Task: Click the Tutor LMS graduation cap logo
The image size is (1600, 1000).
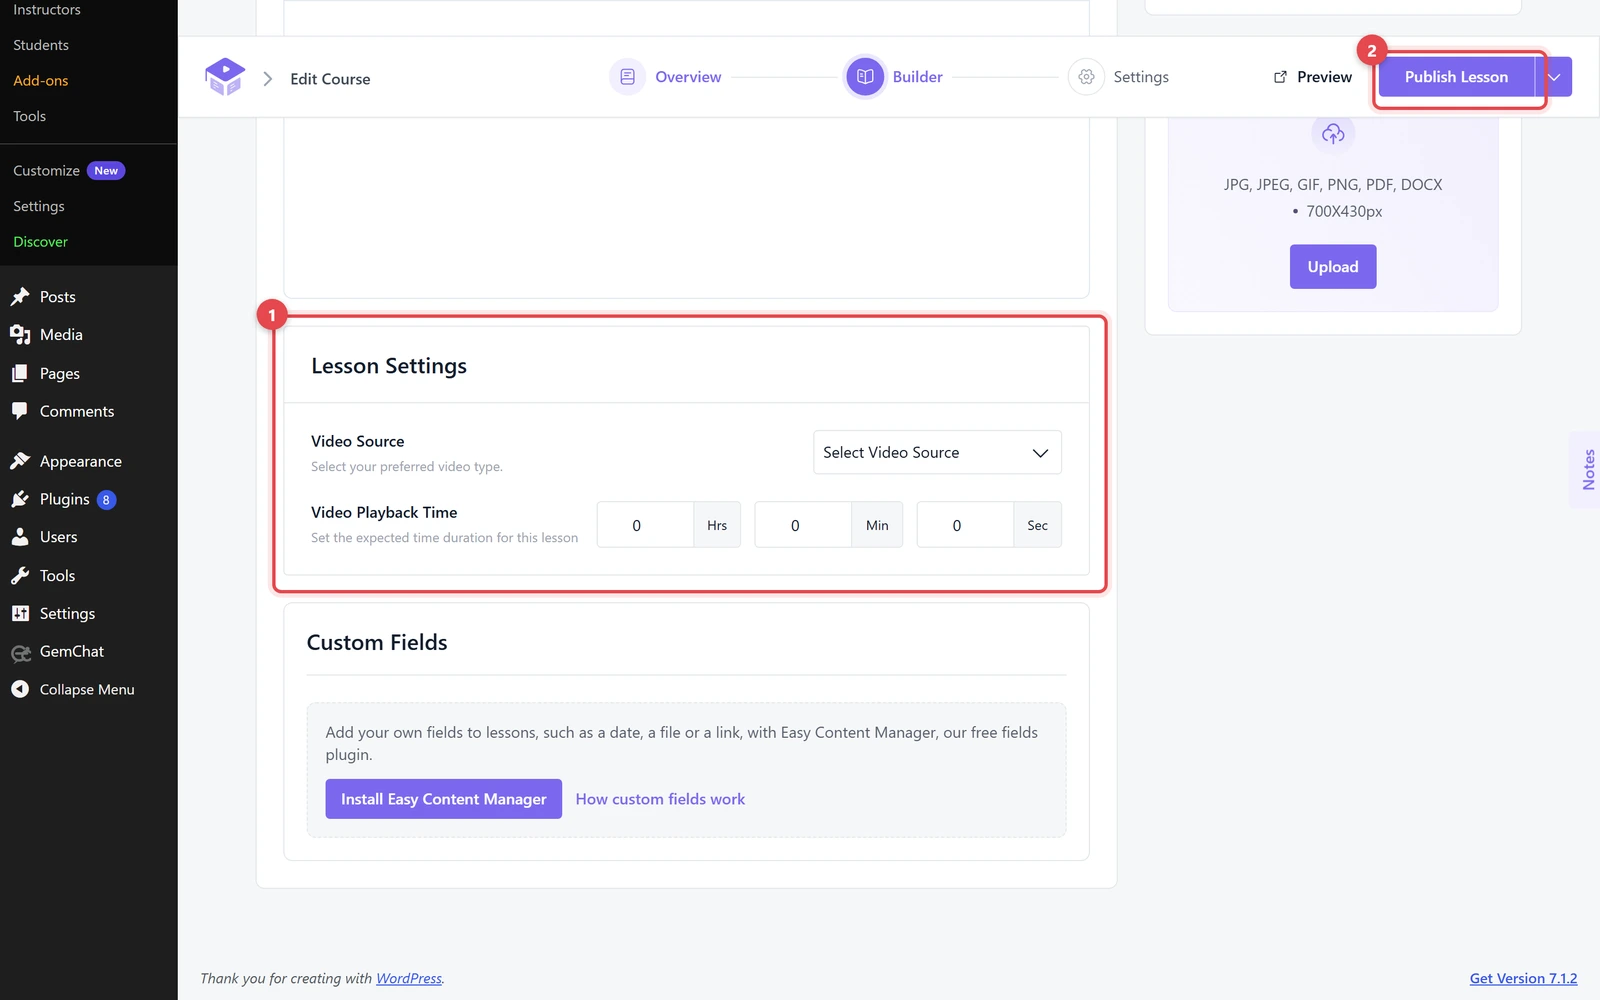Action: point(225,77)
